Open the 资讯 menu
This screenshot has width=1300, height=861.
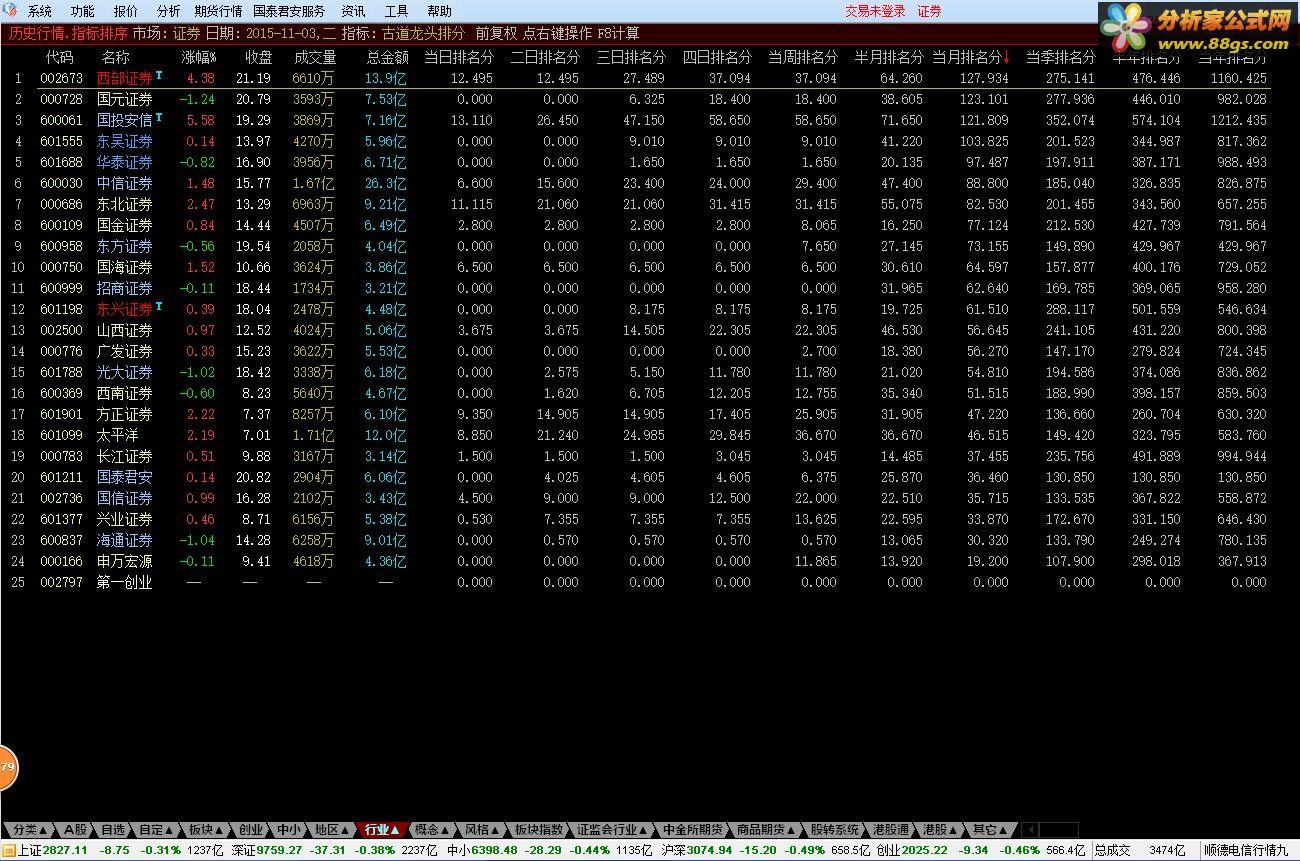pyautogui.click(x=353, y=11)
